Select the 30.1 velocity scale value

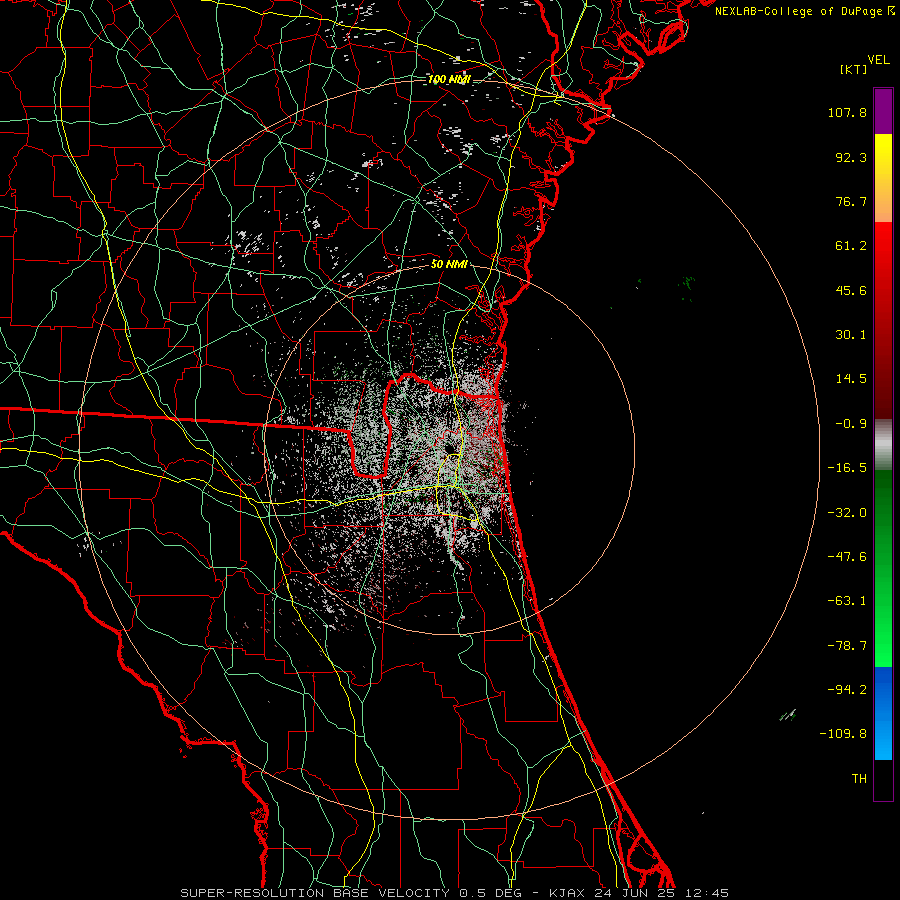851,335
